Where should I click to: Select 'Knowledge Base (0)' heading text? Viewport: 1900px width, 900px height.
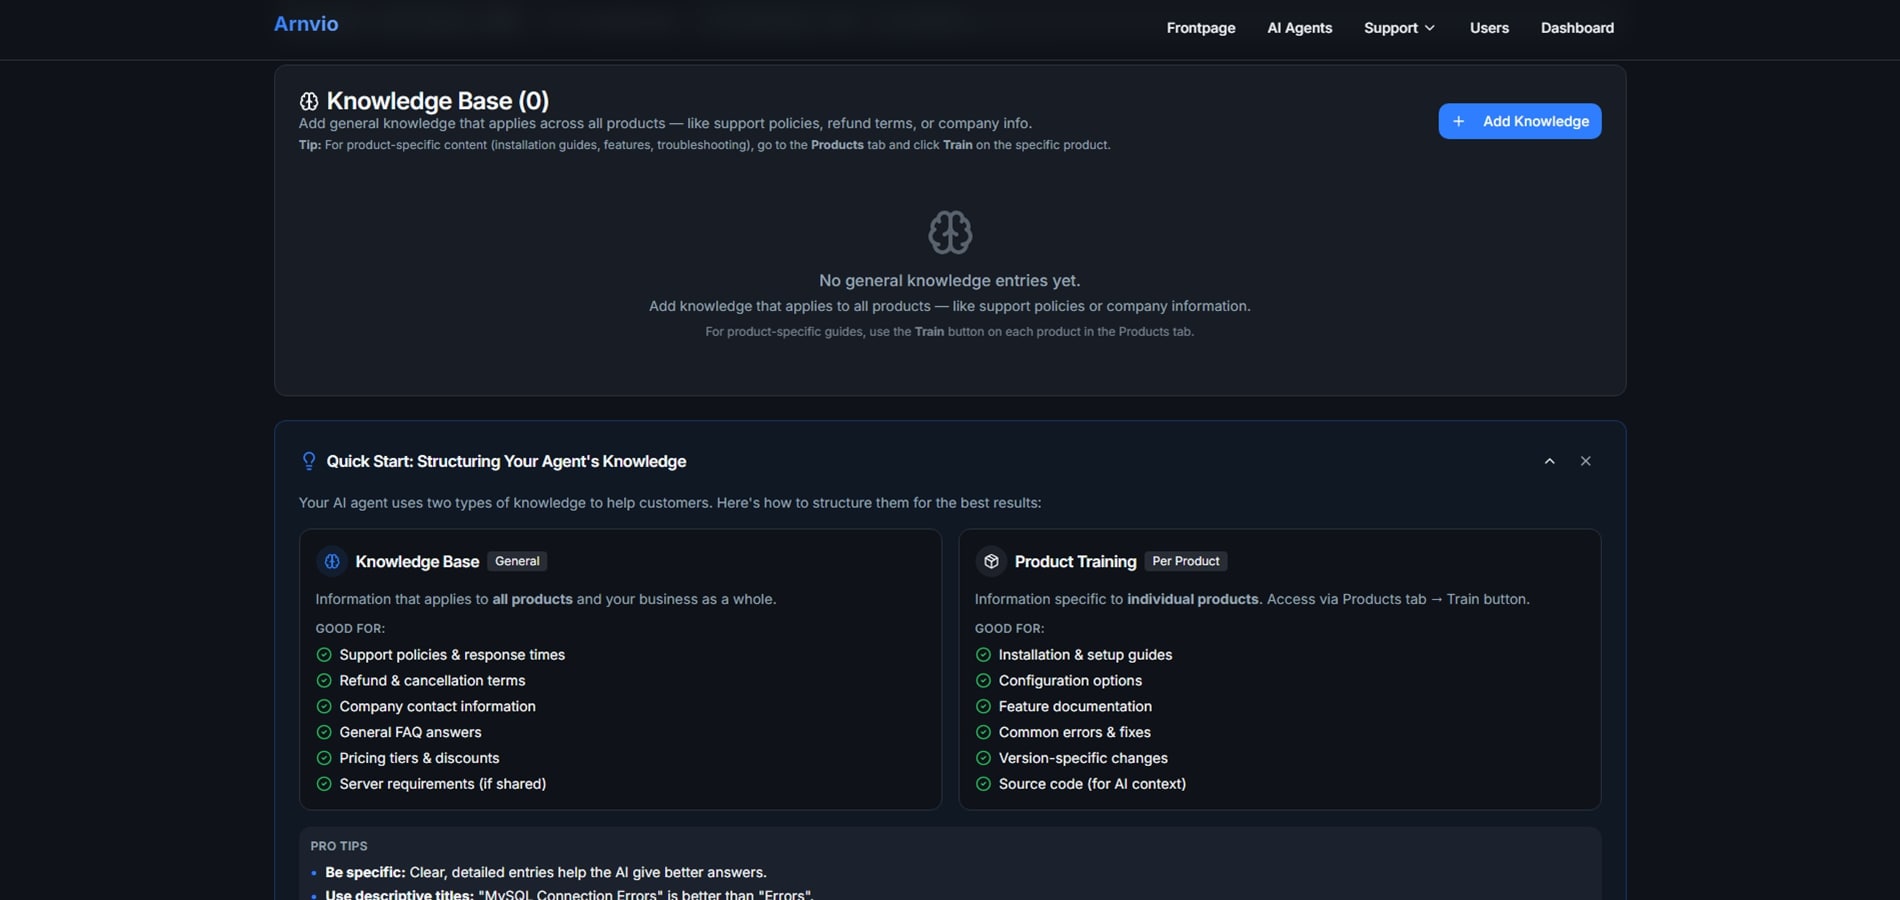tap(437, 101)
